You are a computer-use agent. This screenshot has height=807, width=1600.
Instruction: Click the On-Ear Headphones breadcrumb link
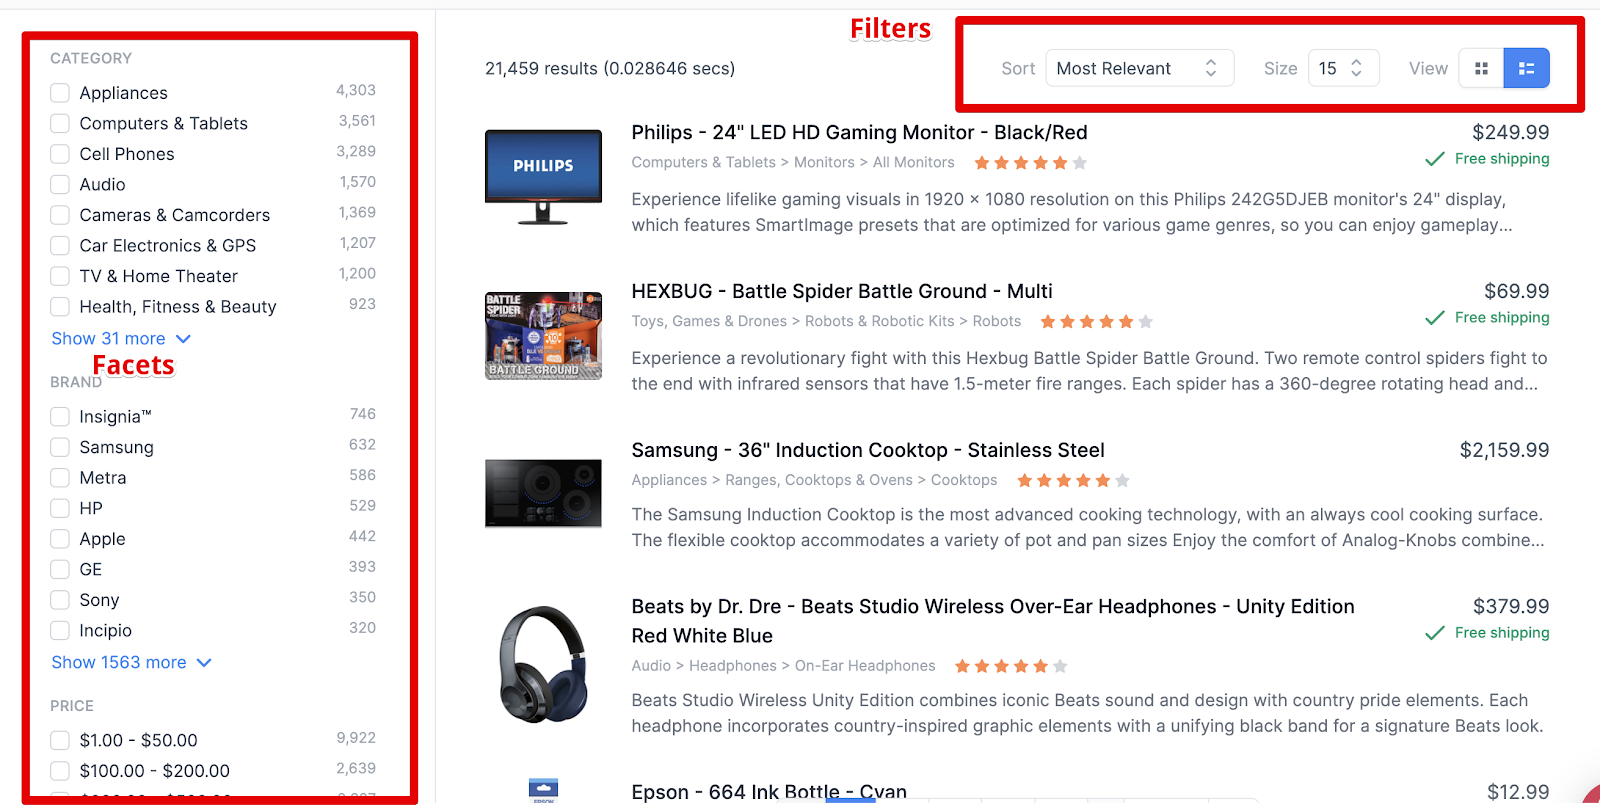pos(865,666)
